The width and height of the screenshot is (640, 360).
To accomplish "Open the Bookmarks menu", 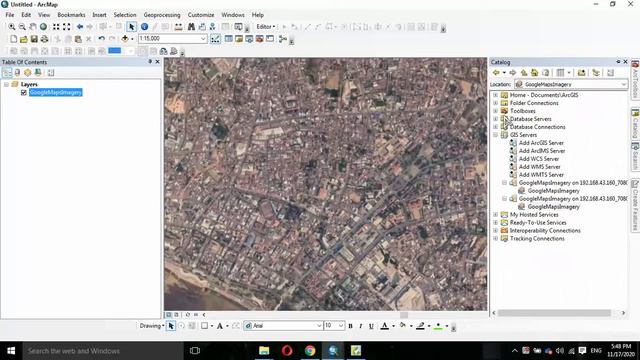I will point(71,15).
